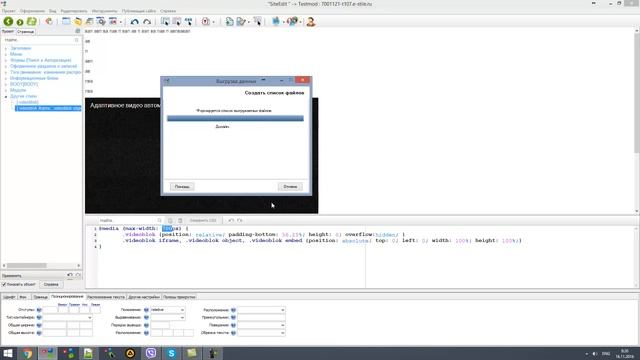This screenshot has width=640, height=360.
Task: Switch to the Шрифт properties tab
Action: point(9,297)
